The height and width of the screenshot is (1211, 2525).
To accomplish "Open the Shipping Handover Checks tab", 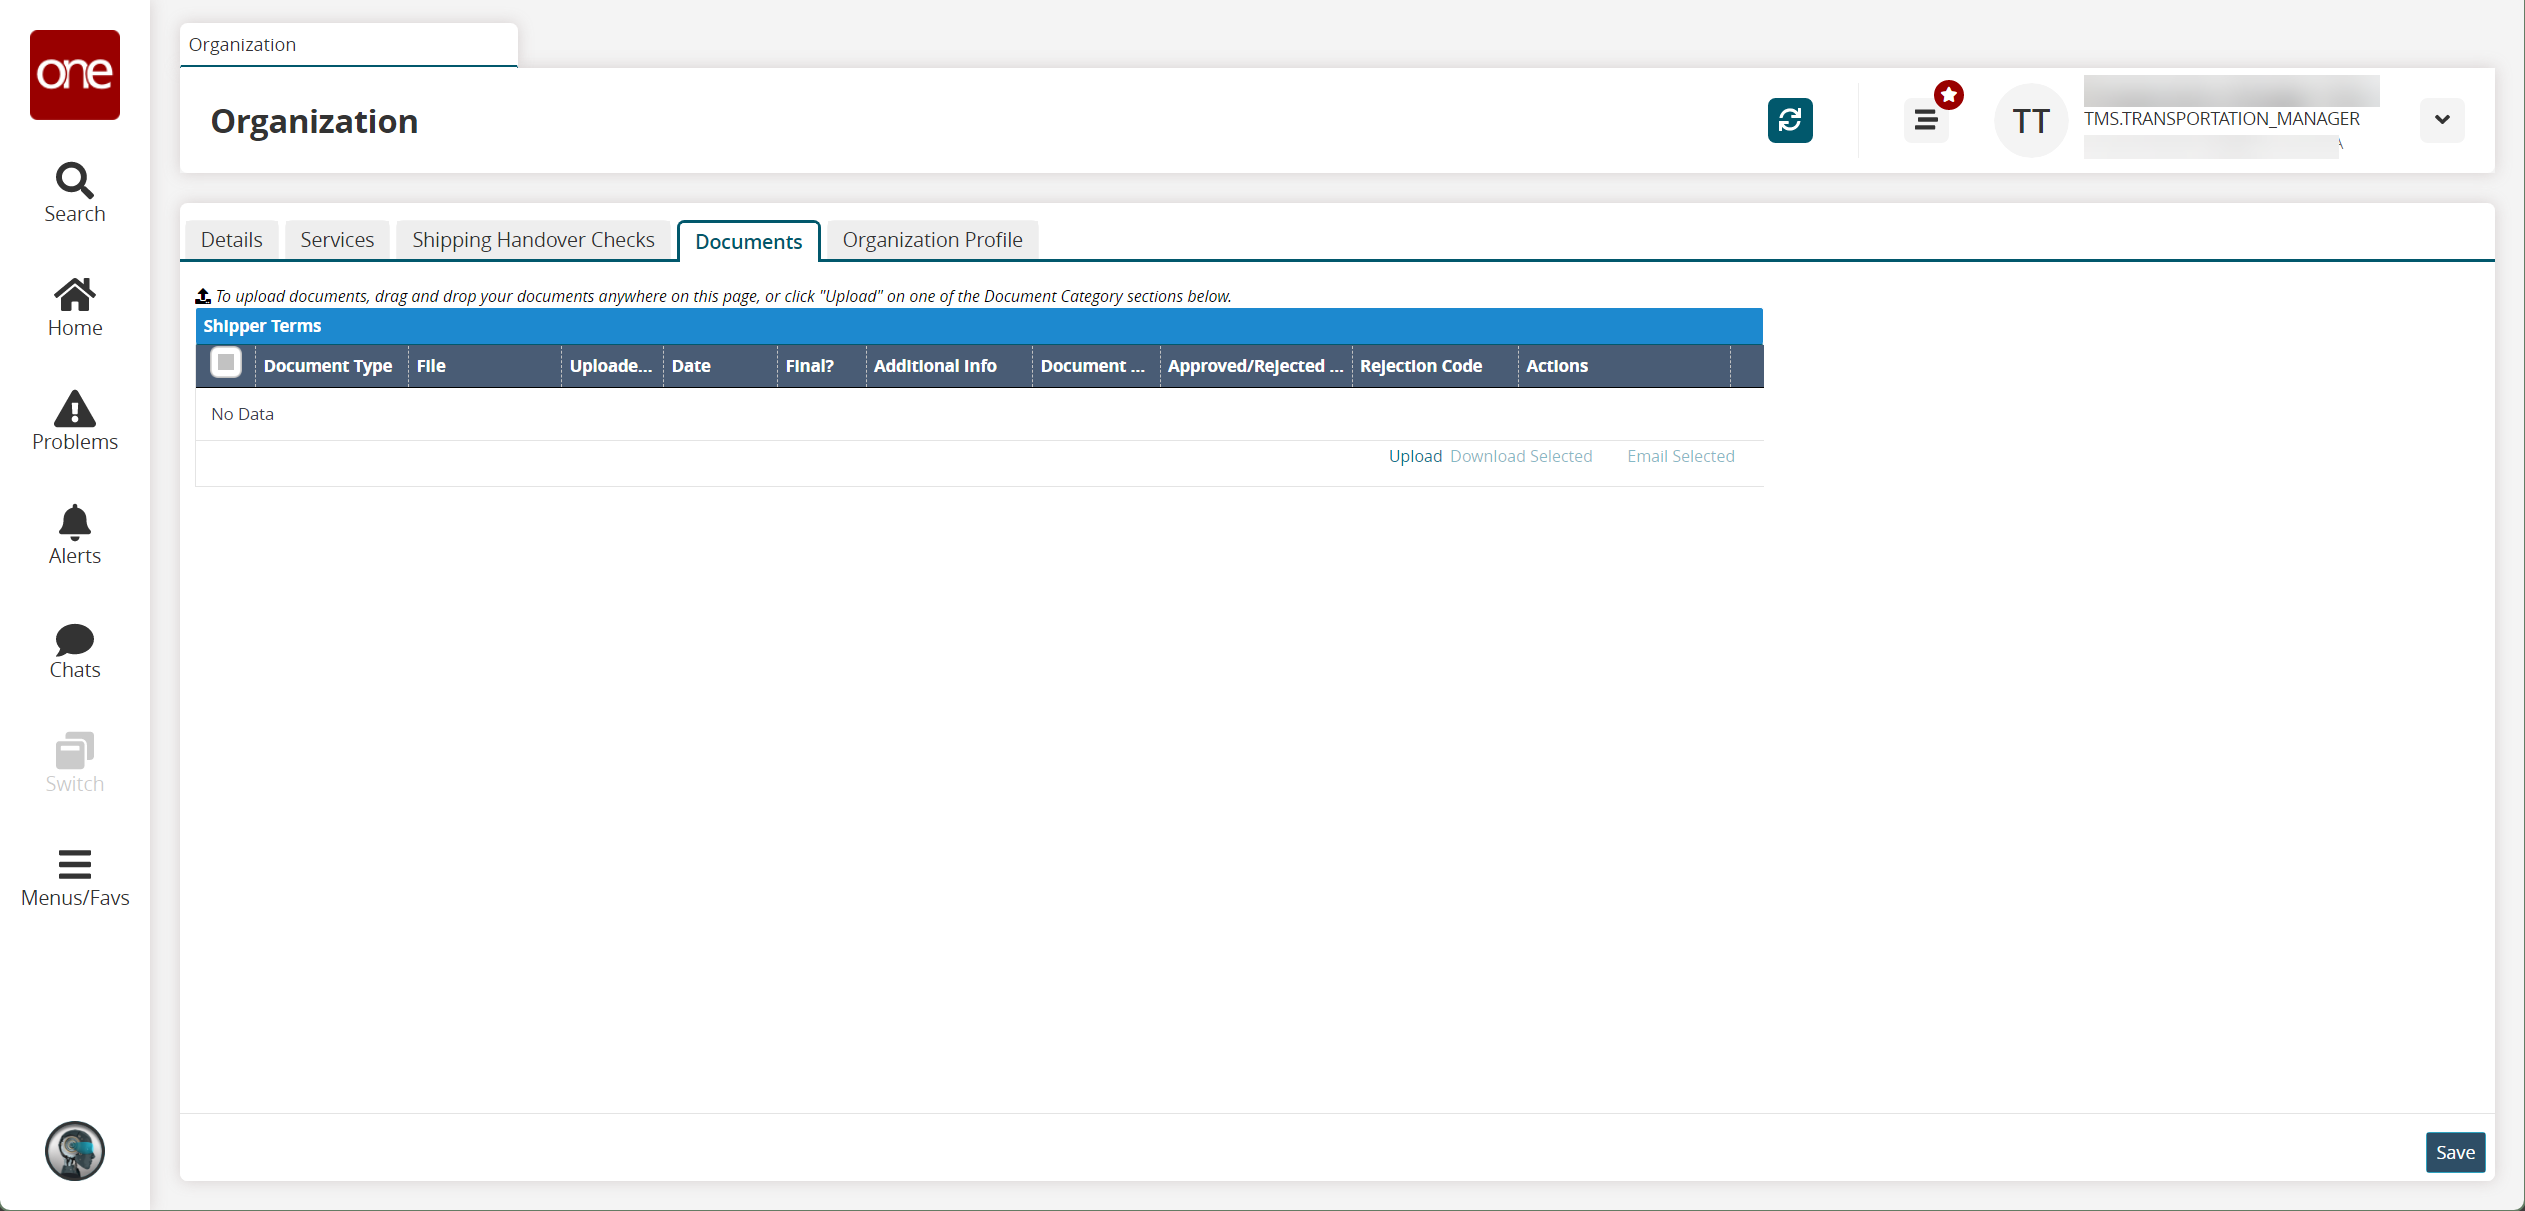I will click(x=533, y=240).
